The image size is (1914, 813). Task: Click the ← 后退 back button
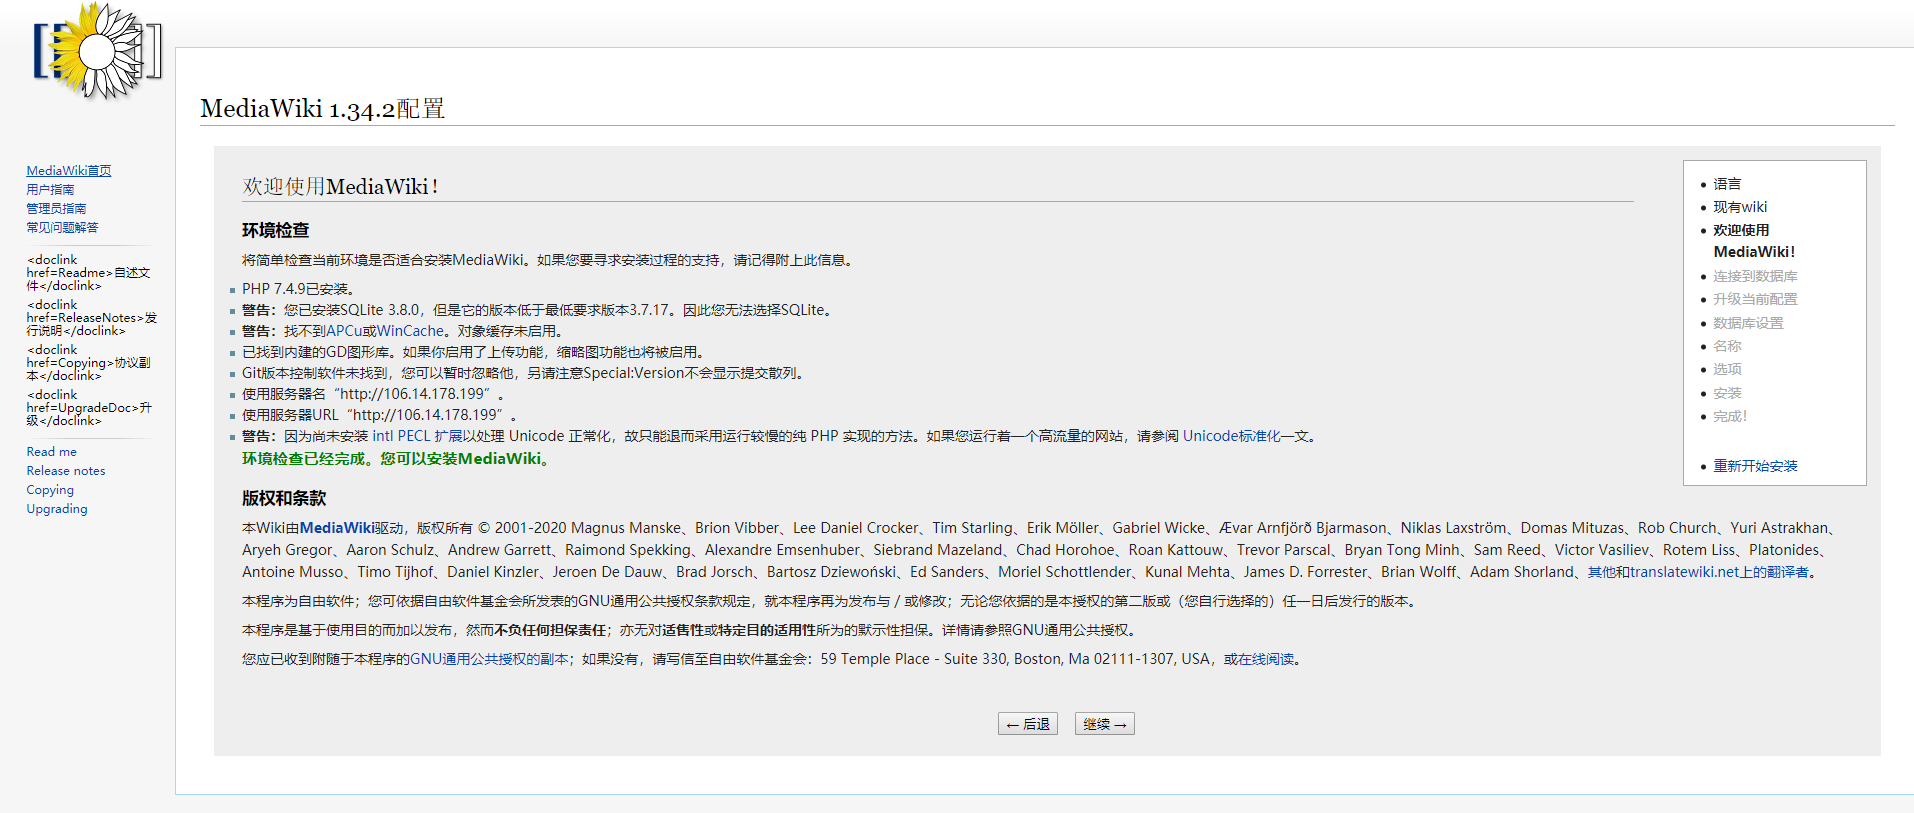point(1028,724)
